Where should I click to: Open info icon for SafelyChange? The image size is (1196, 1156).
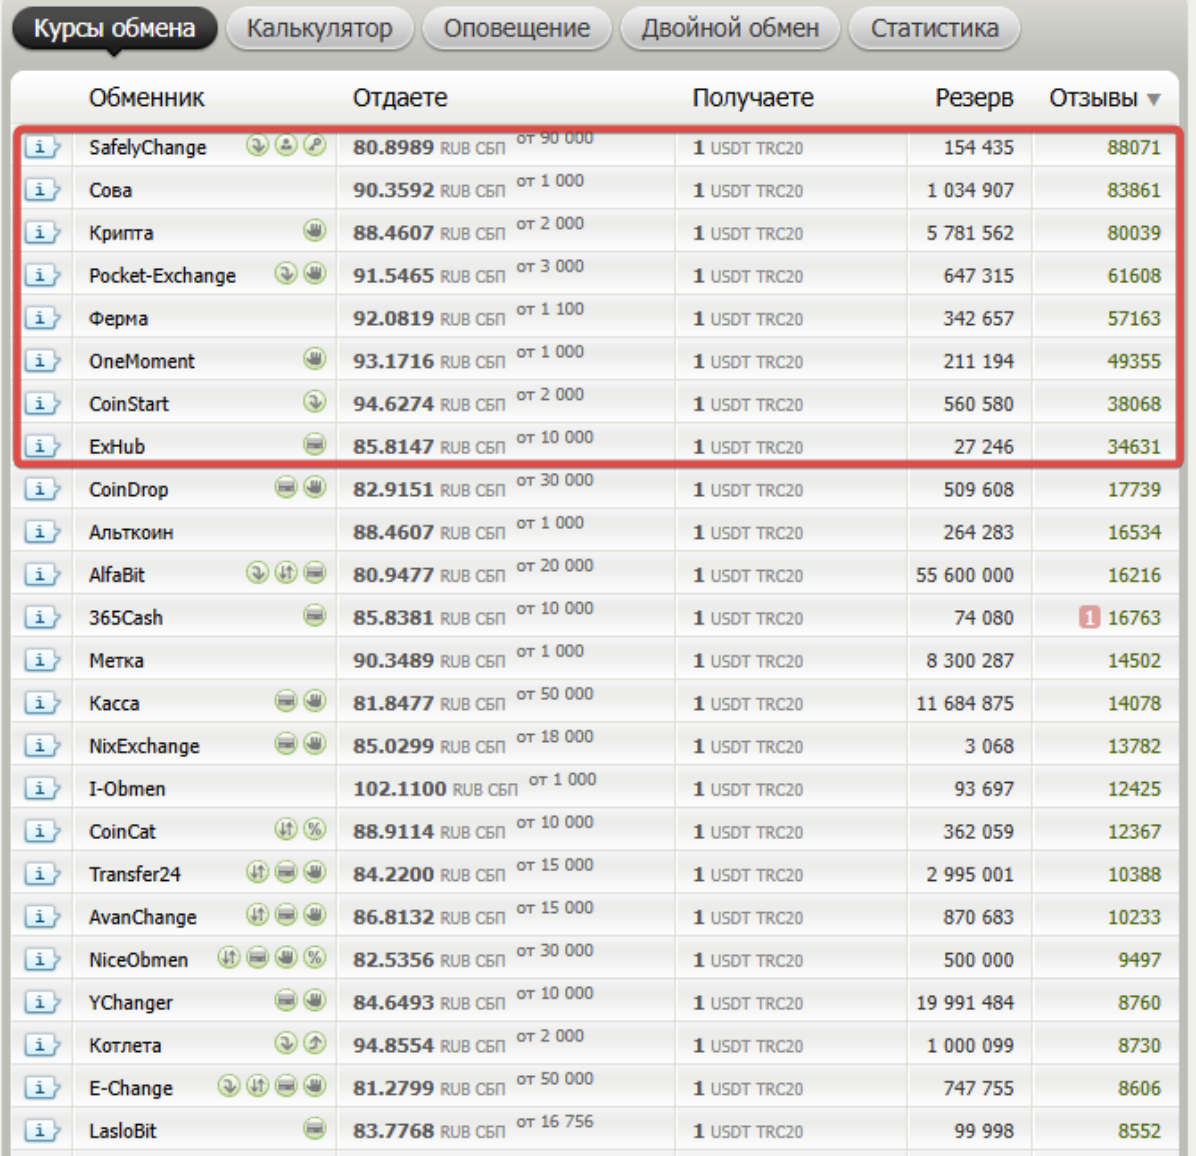(42, 146)
